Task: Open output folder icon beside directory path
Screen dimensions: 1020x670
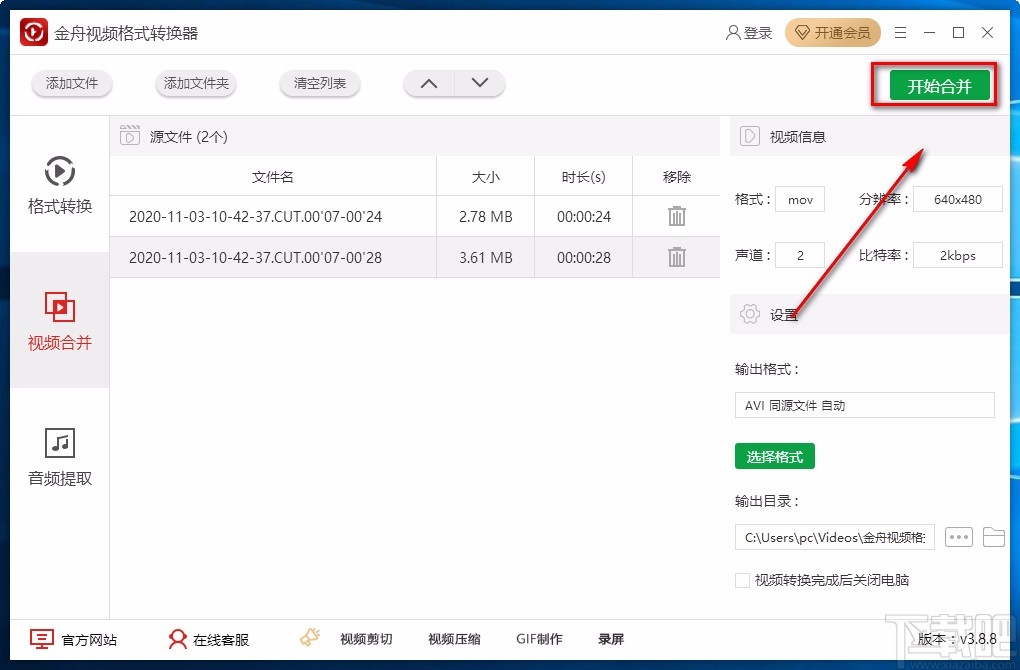Action: click(994, 537)
